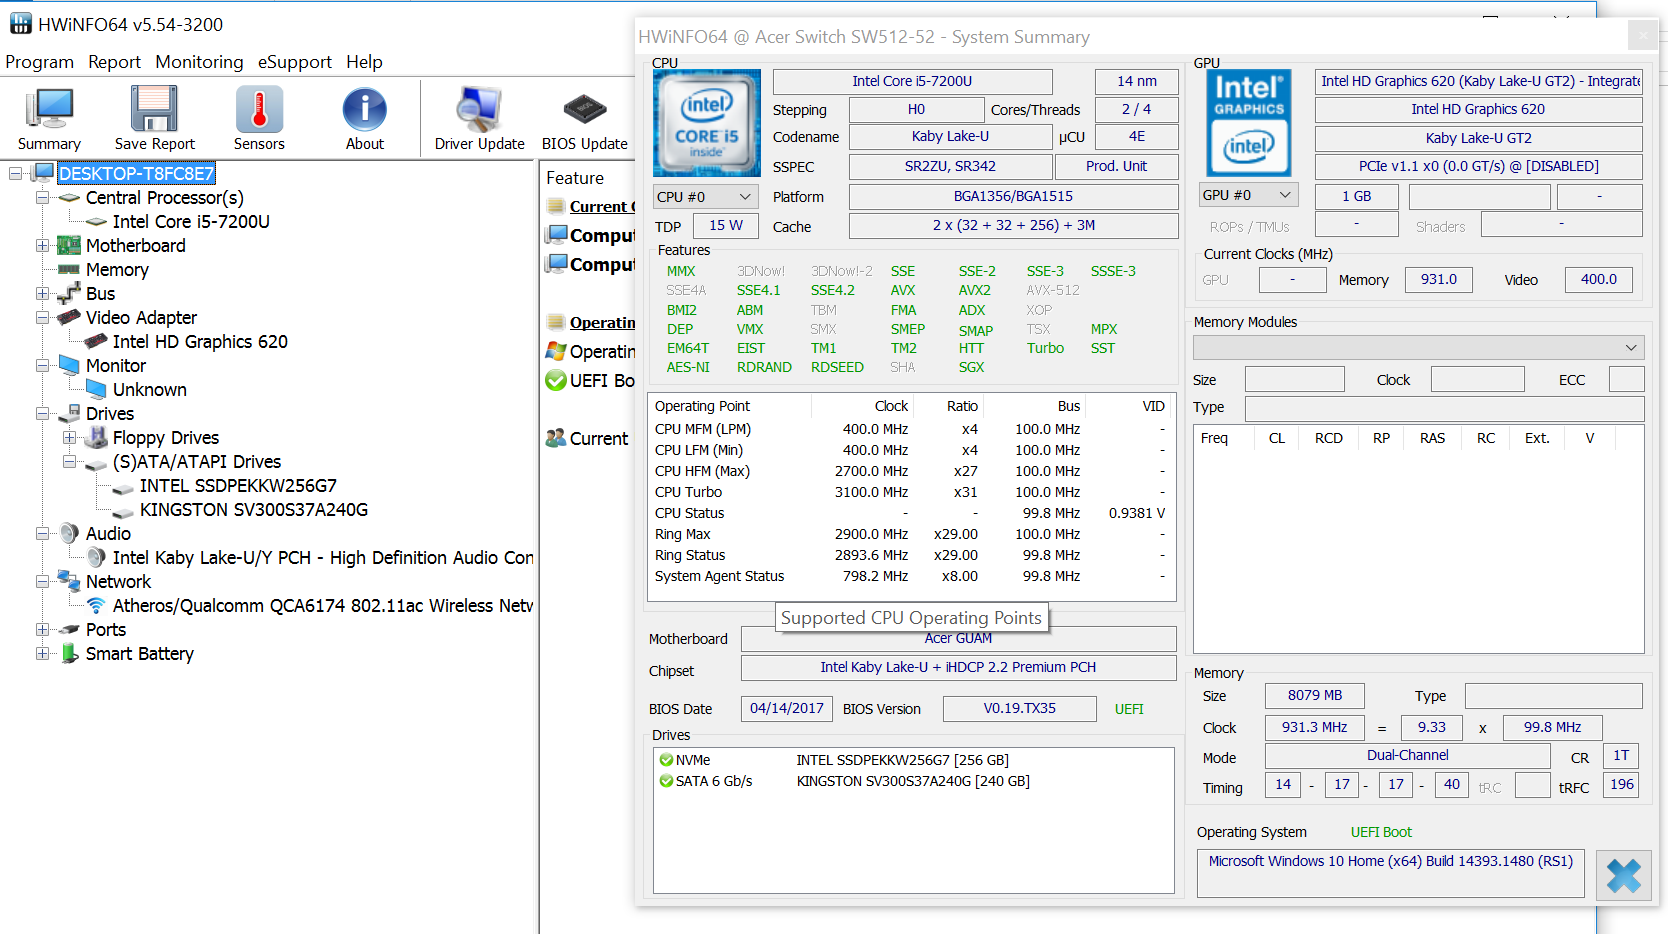
Task: Select the Memory tree item
Action: click(117, 269)
